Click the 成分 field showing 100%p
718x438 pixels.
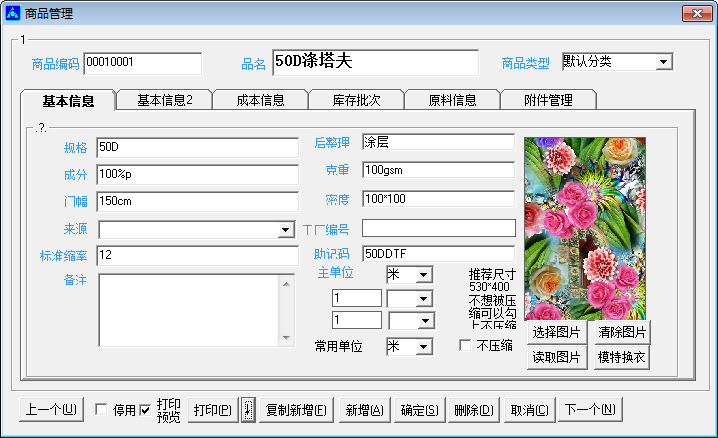[x=198, y=174]
